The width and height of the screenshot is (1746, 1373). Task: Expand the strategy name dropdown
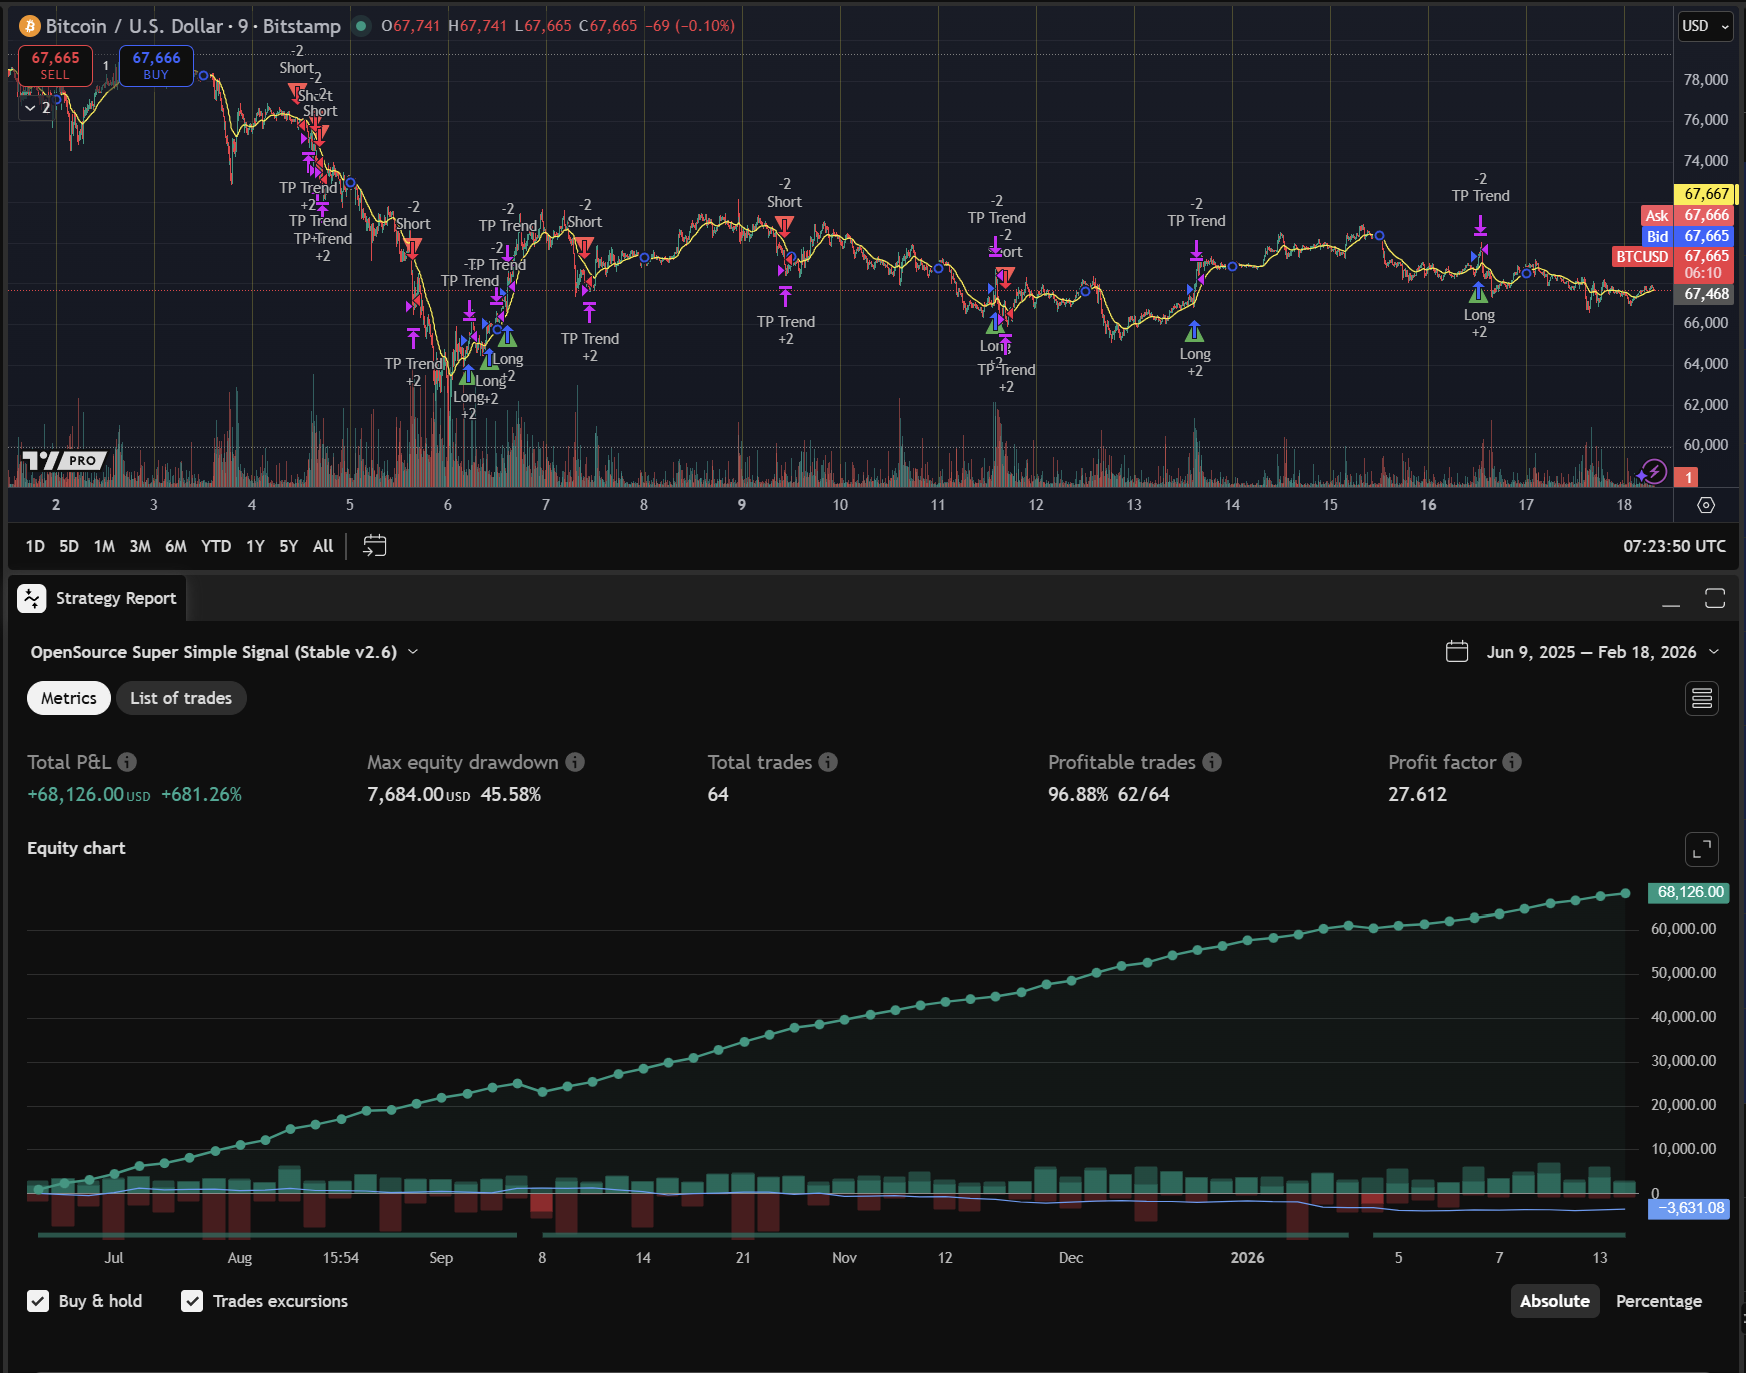point(413,652)
